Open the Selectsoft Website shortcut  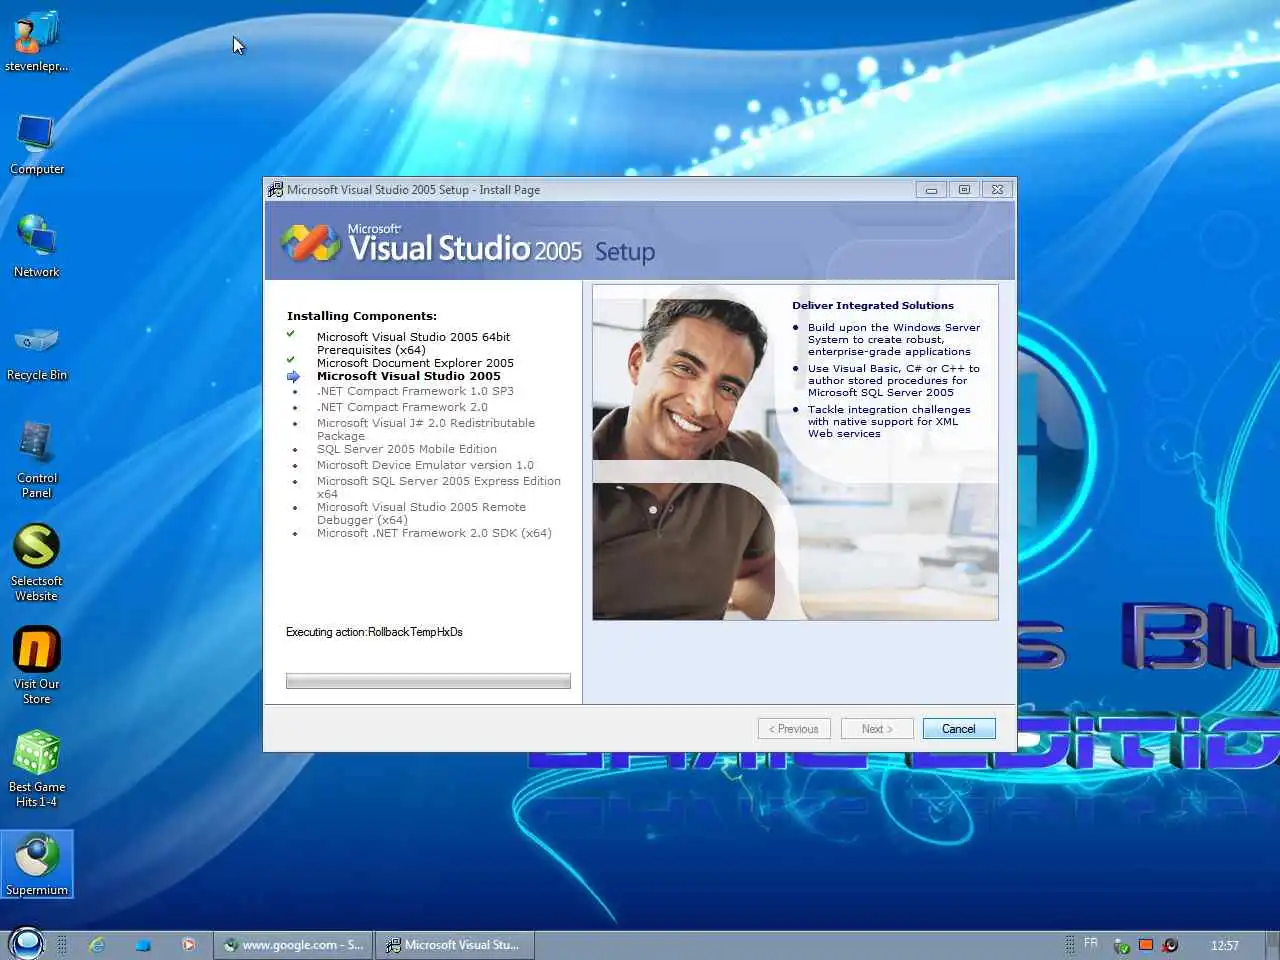(x=37, y=563)
